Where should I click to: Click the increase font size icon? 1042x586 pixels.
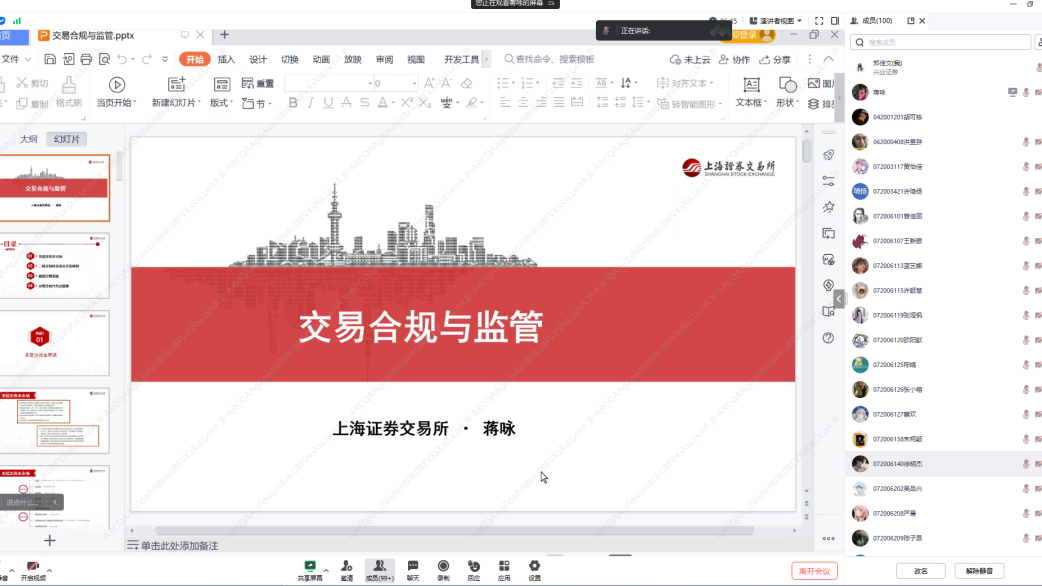[429, 83]
